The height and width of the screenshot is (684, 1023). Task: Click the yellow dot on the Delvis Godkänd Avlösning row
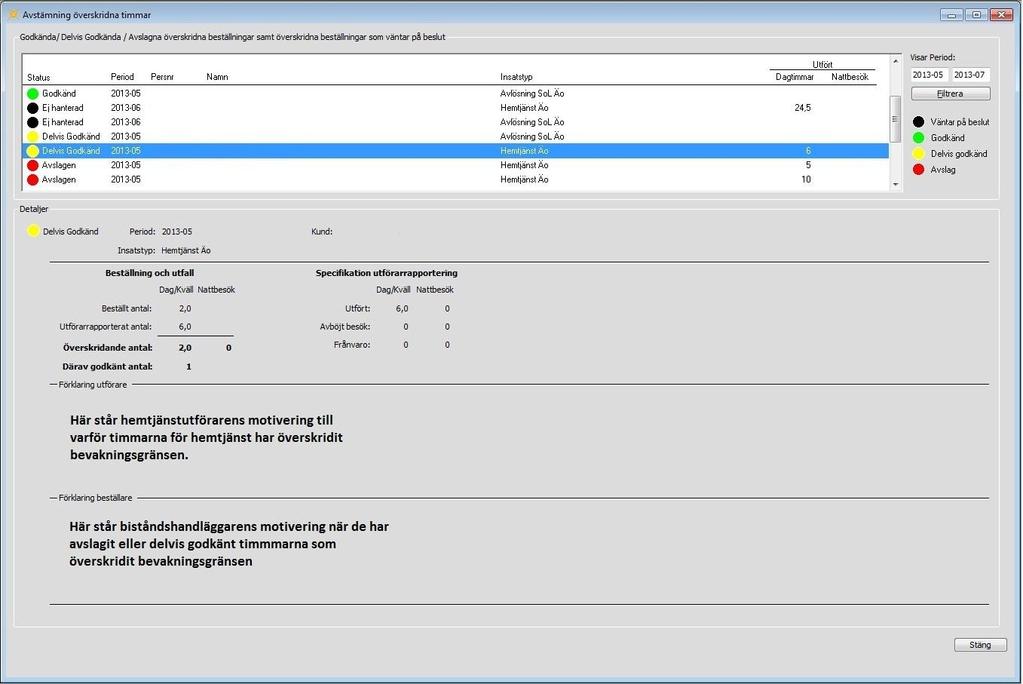pyautogui.click(x=33, y=137)
